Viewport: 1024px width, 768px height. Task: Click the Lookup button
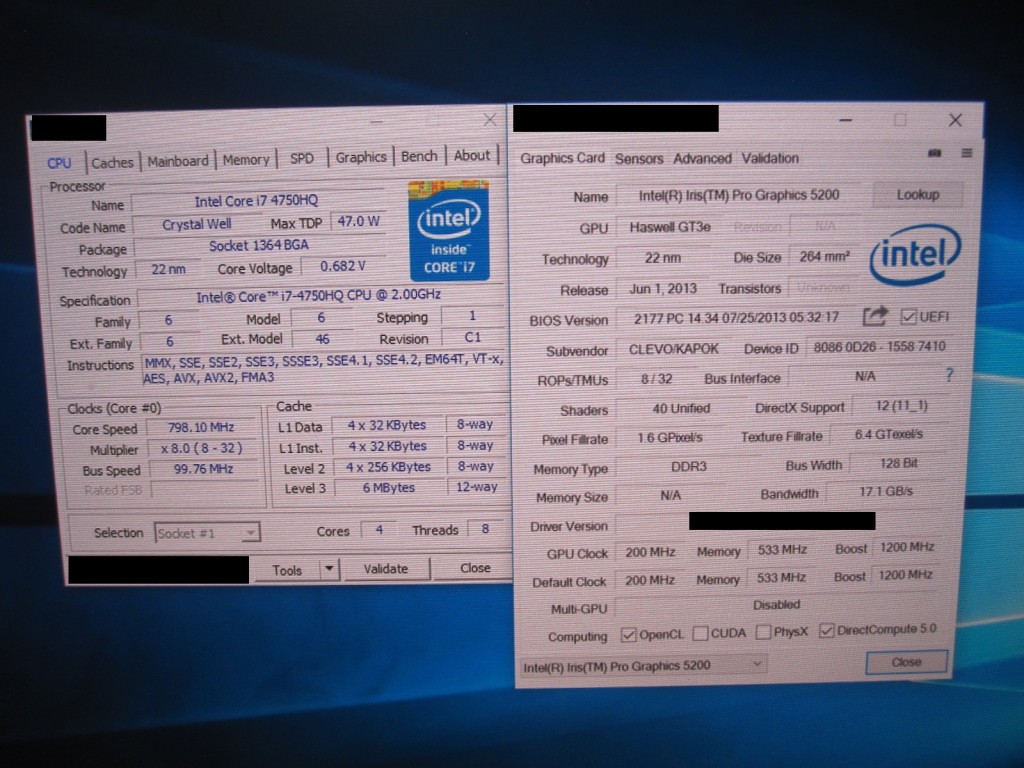[x=918, y=195]
